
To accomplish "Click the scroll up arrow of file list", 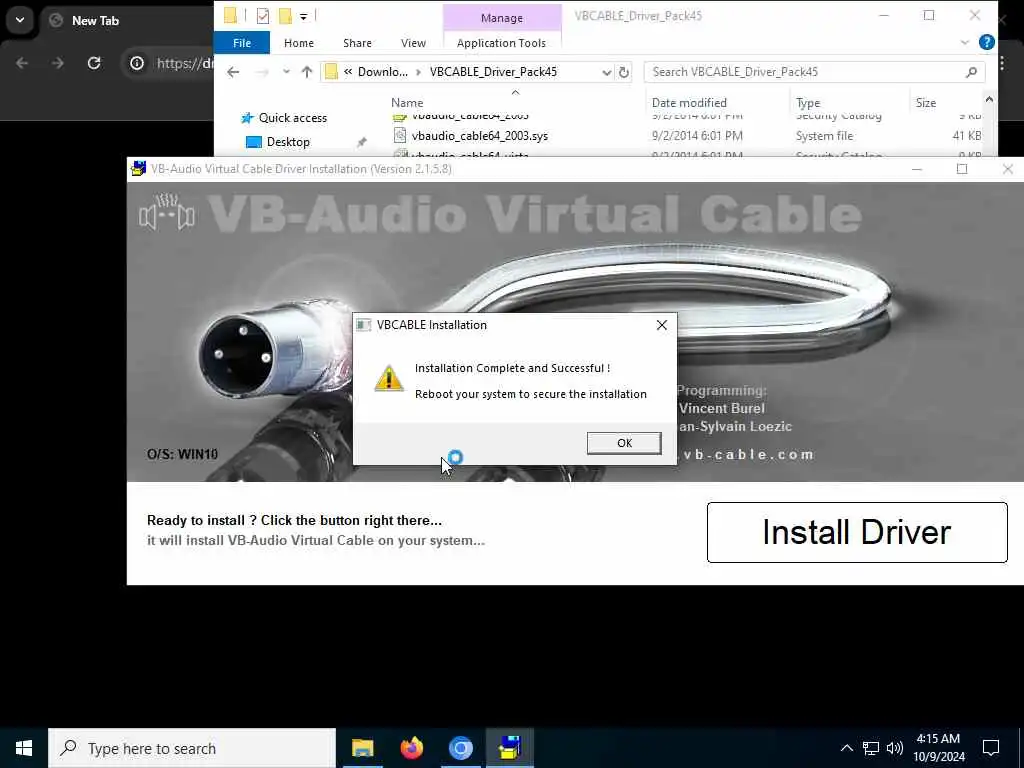I will (x=989, y=100).
